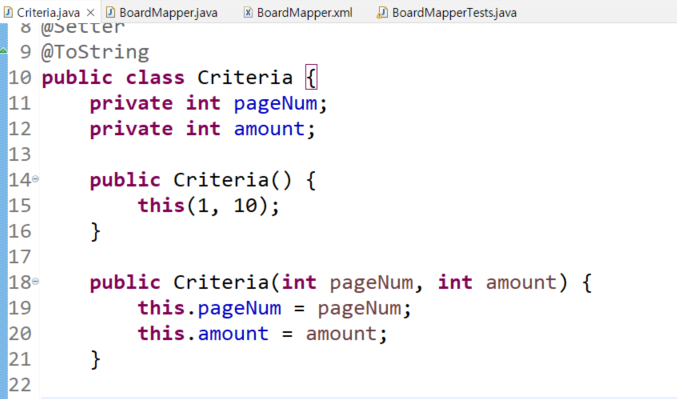Click line number 22 in the gutter
Screen dimensions: 677x399
pyautogui.click(x=20, y=385)
